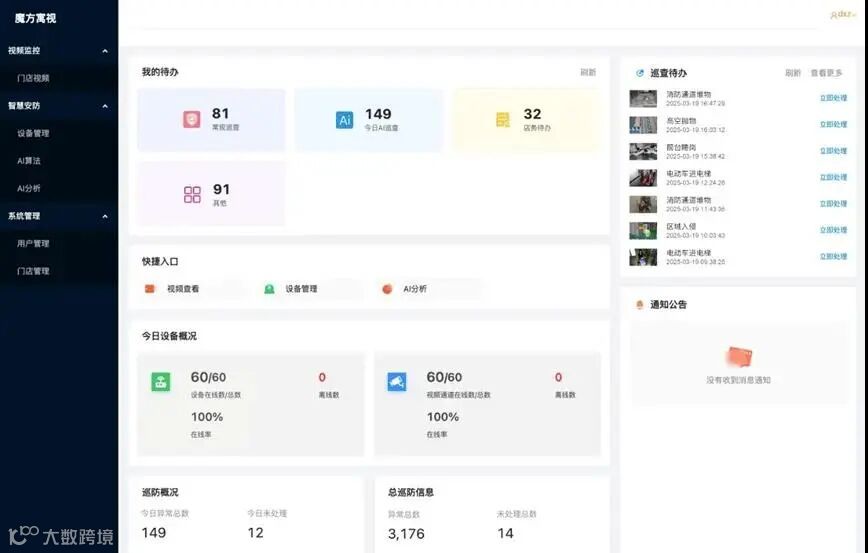Click 立即处理 for 11:43:36 消防通道堆物
Screen dimensions: 868x553
click(833, 204)
